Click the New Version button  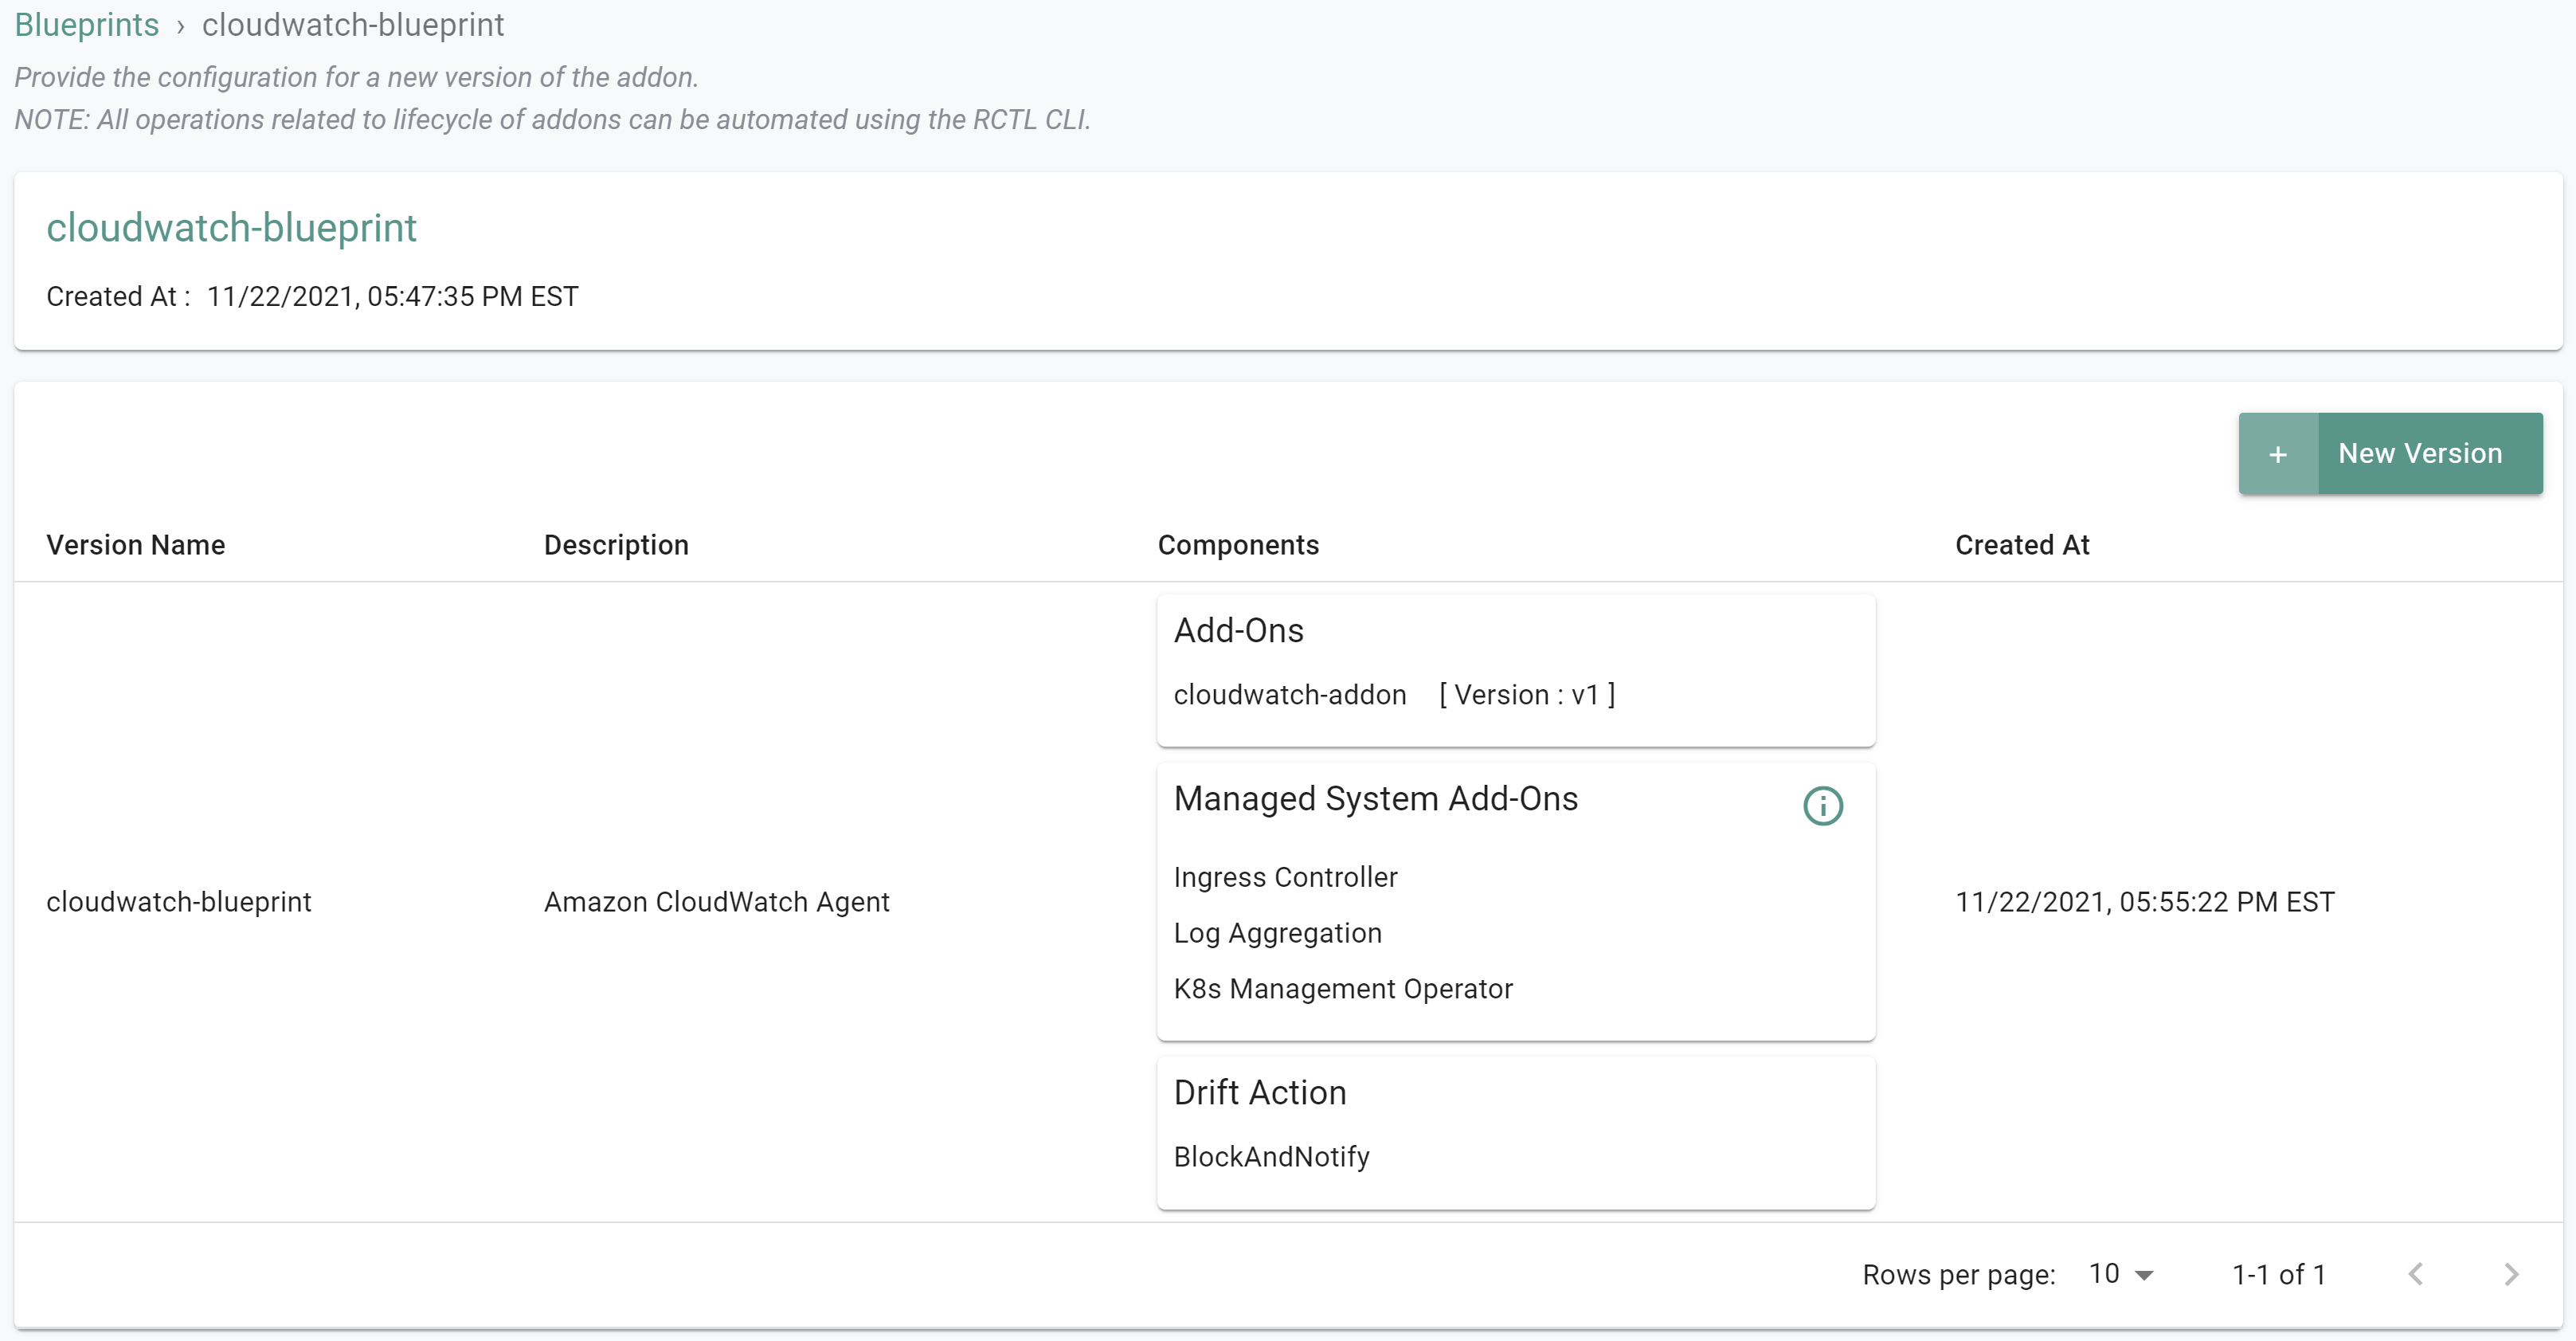2391,454
